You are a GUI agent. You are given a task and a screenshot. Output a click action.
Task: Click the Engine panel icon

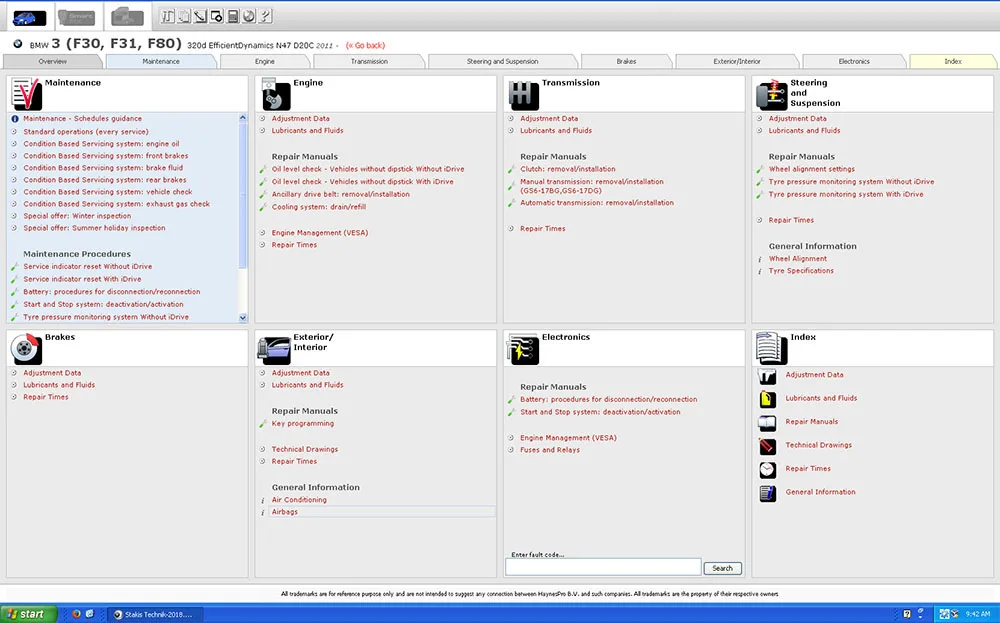[276, 94]
